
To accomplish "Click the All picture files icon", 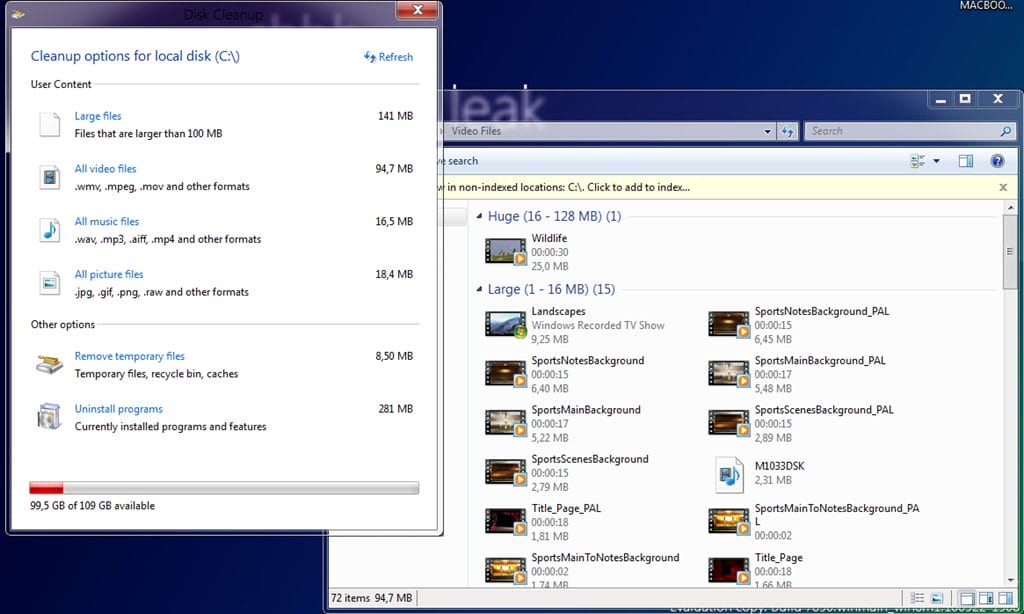I will click(50, 283).
